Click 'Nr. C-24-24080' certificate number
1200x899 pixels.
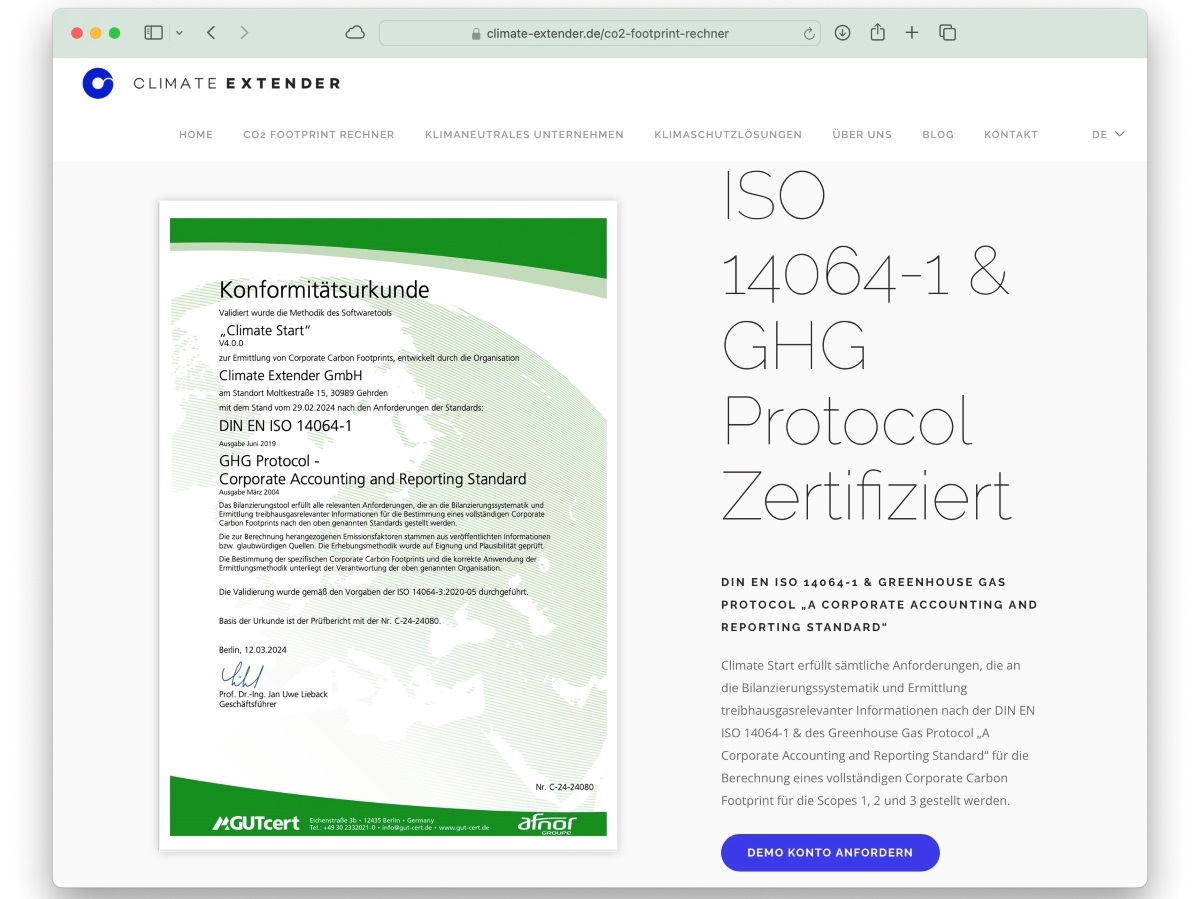pyautogui.click(x=564, y=787)
